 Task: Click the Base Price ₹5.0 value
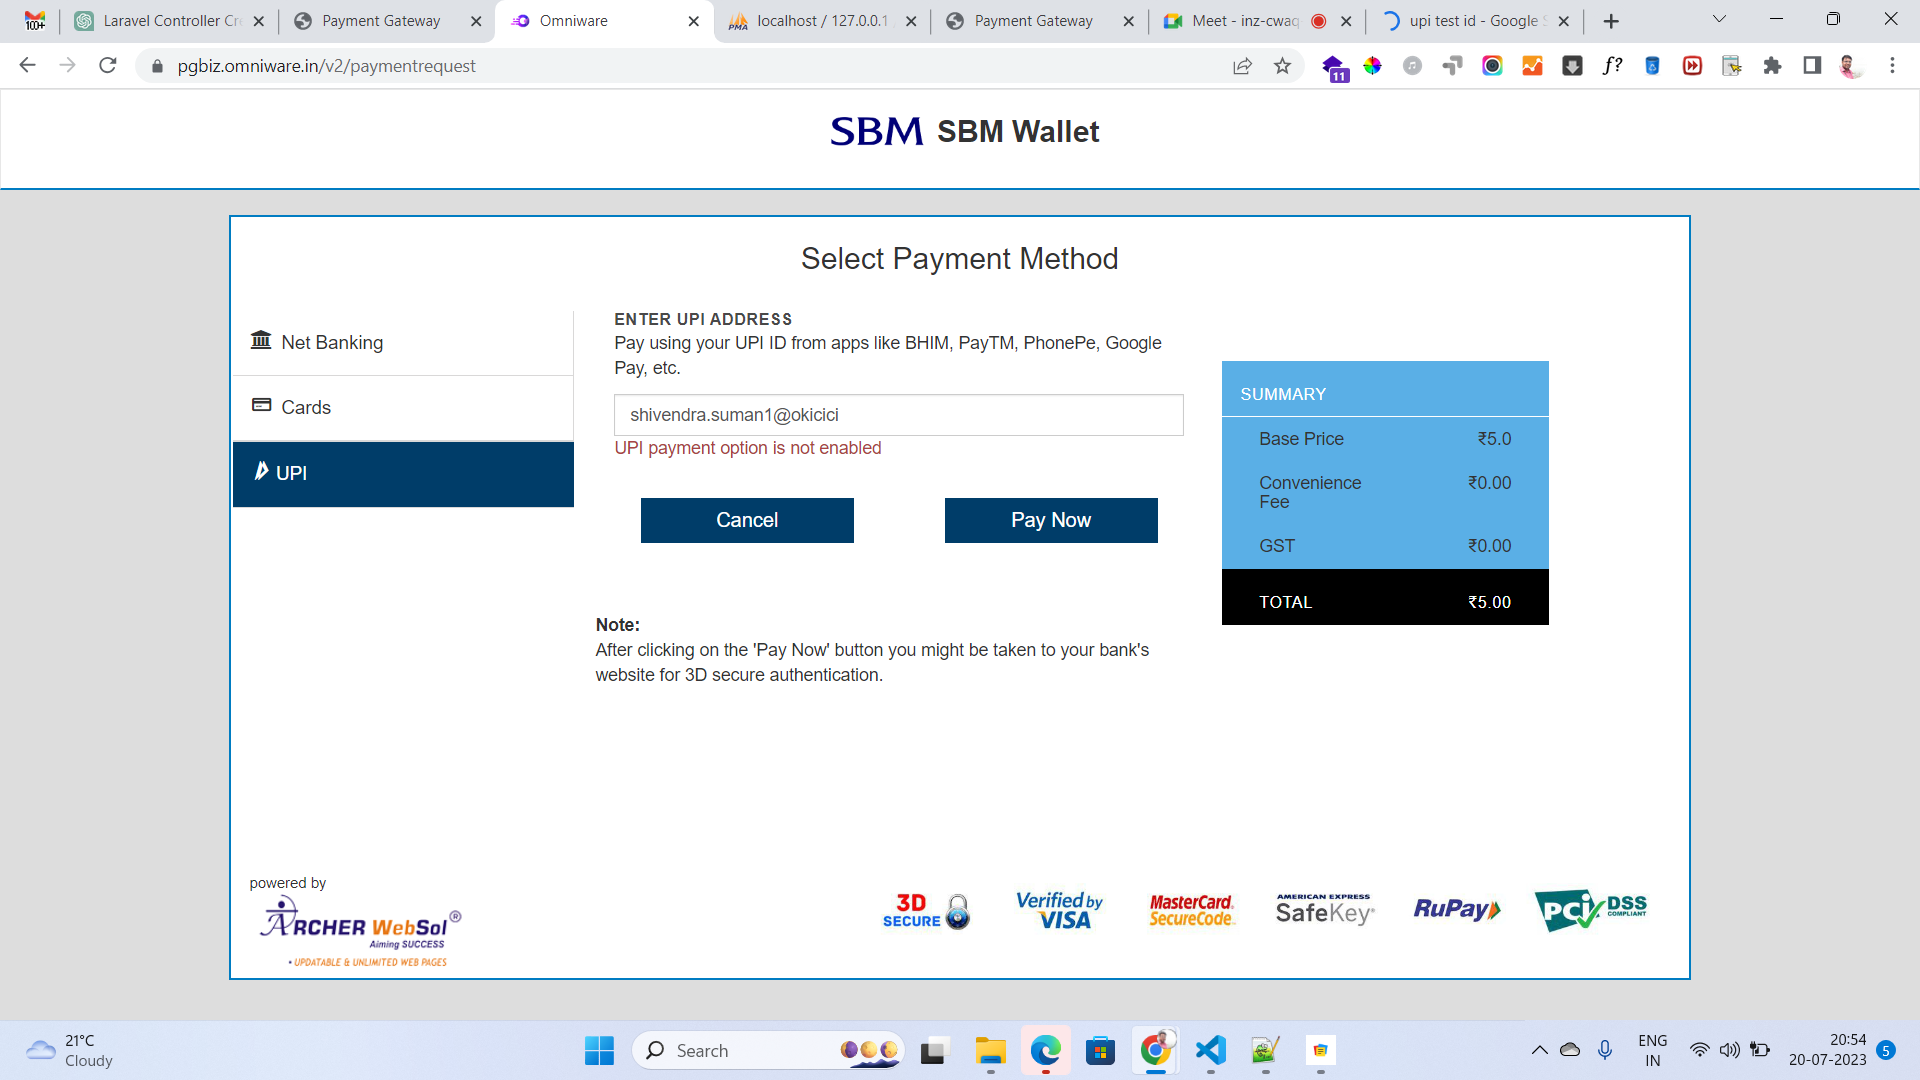pyautogui.click(x=1494, y=439)
